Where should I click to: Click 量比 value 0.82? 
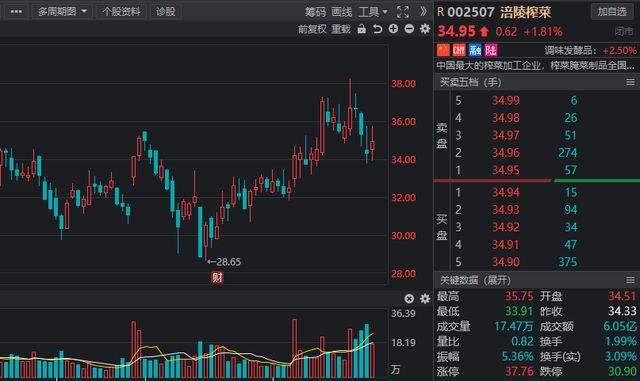pos(522,341)
